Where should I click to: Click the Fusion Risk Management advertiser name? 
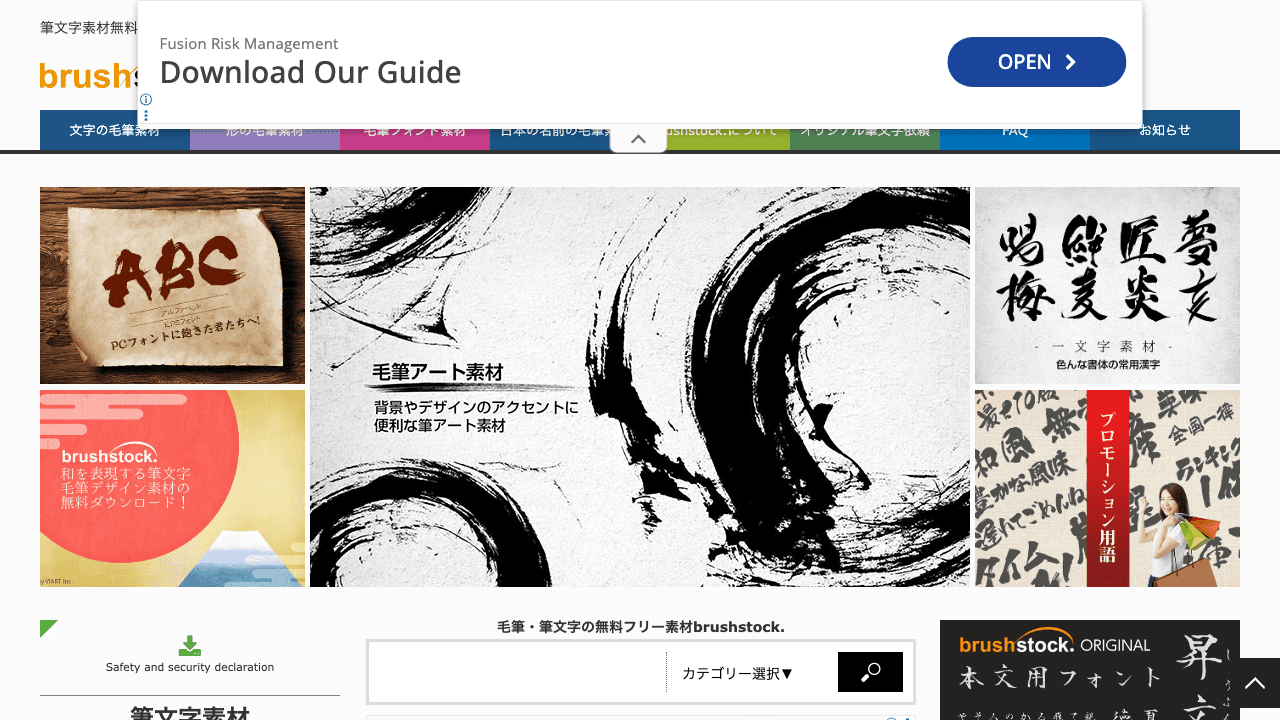coord(249,44)
